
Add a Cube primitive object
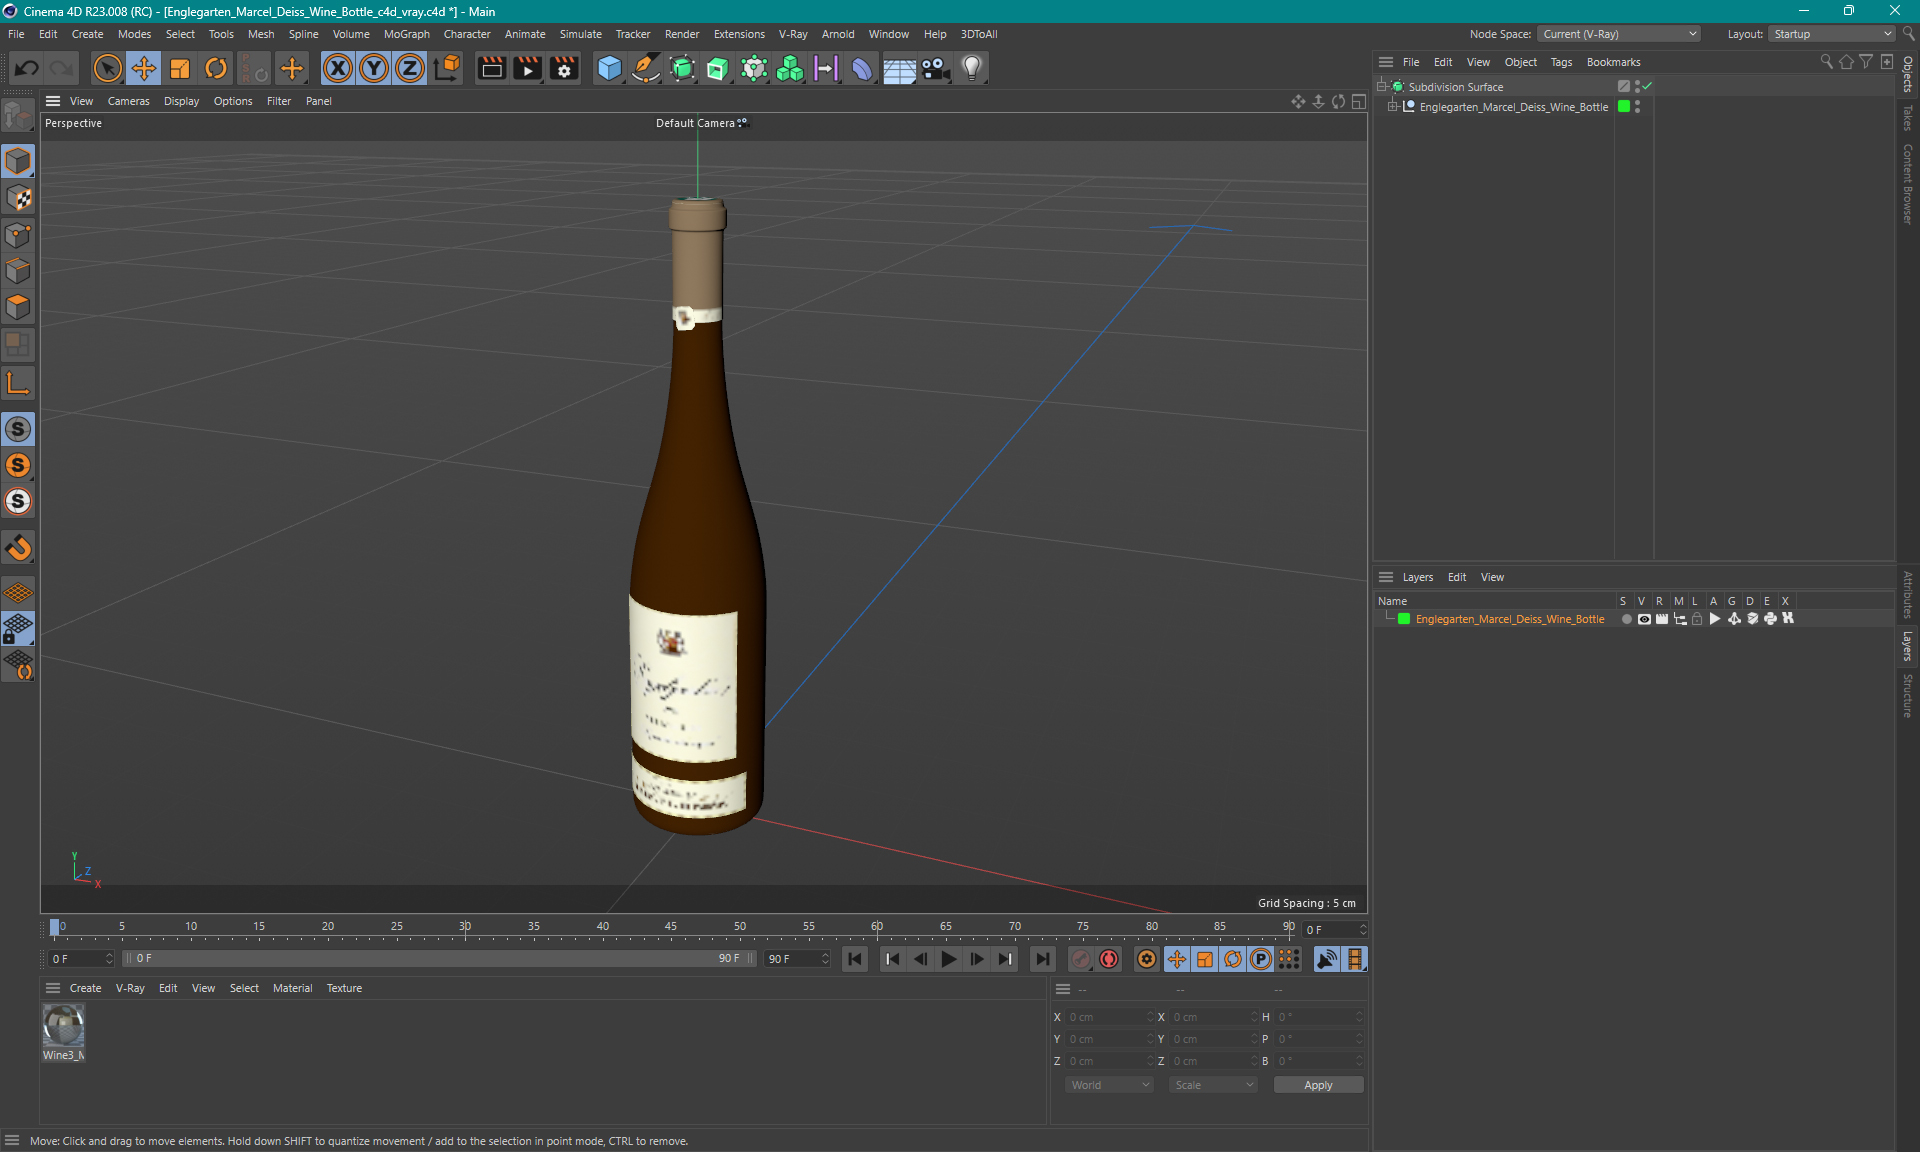click(609, 68)
